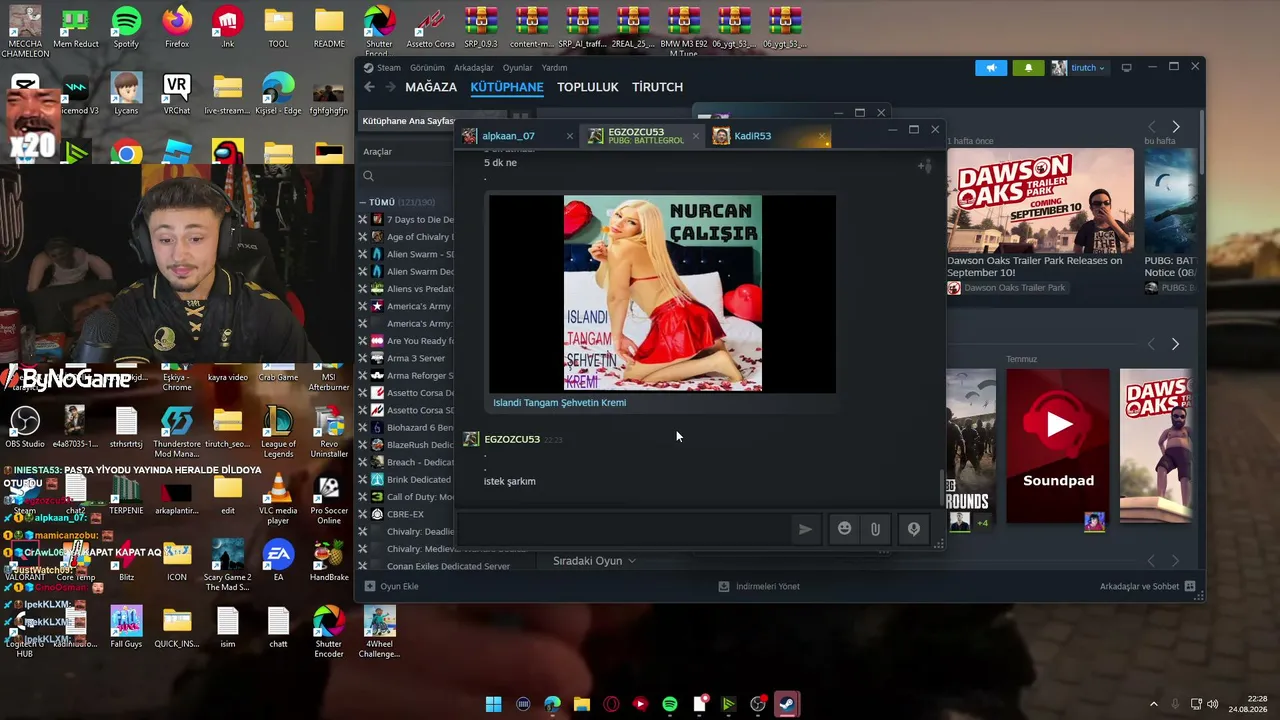
Task: Select the League of Legends desktop icon
Action: pyautogui.click(x=278, y=432)
